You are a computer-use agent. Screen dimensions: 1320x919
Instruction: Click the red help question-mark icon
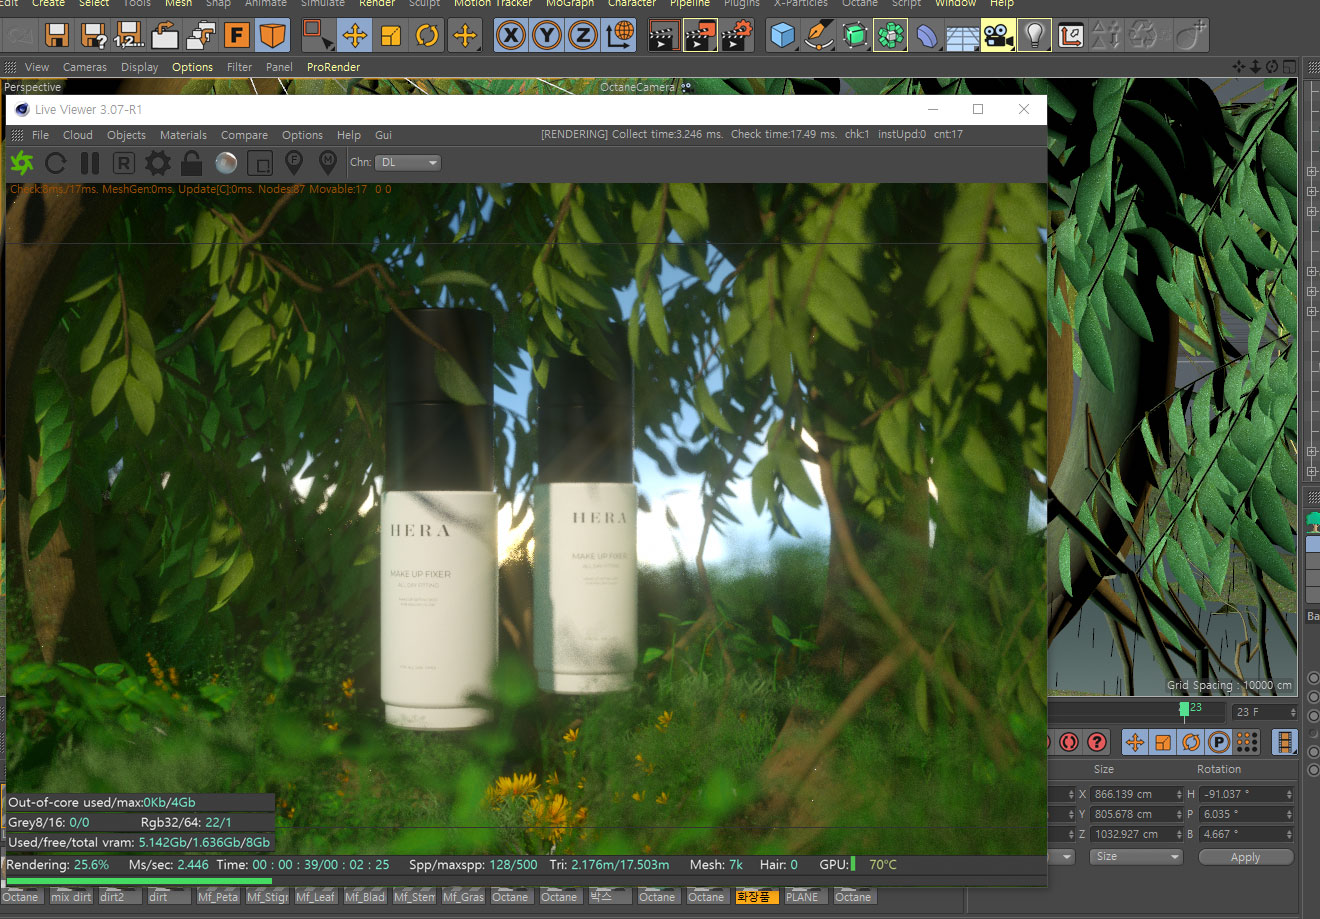click(x=1097, y=742)
